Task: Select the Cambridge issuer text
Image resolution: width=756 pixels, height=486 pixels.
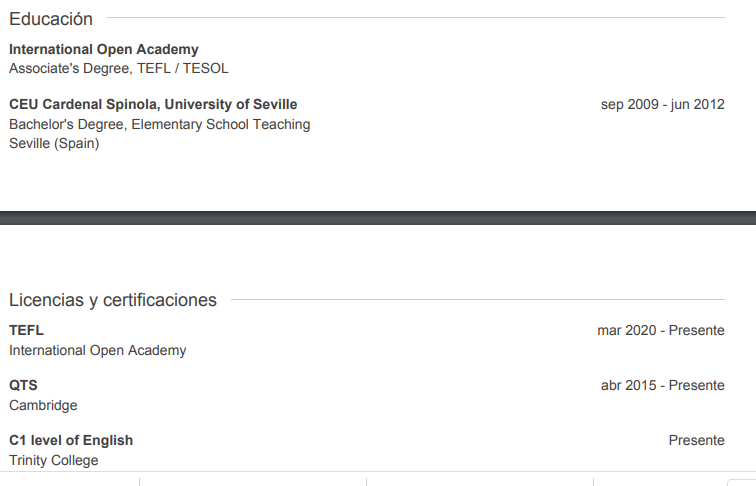Action: 43,405
